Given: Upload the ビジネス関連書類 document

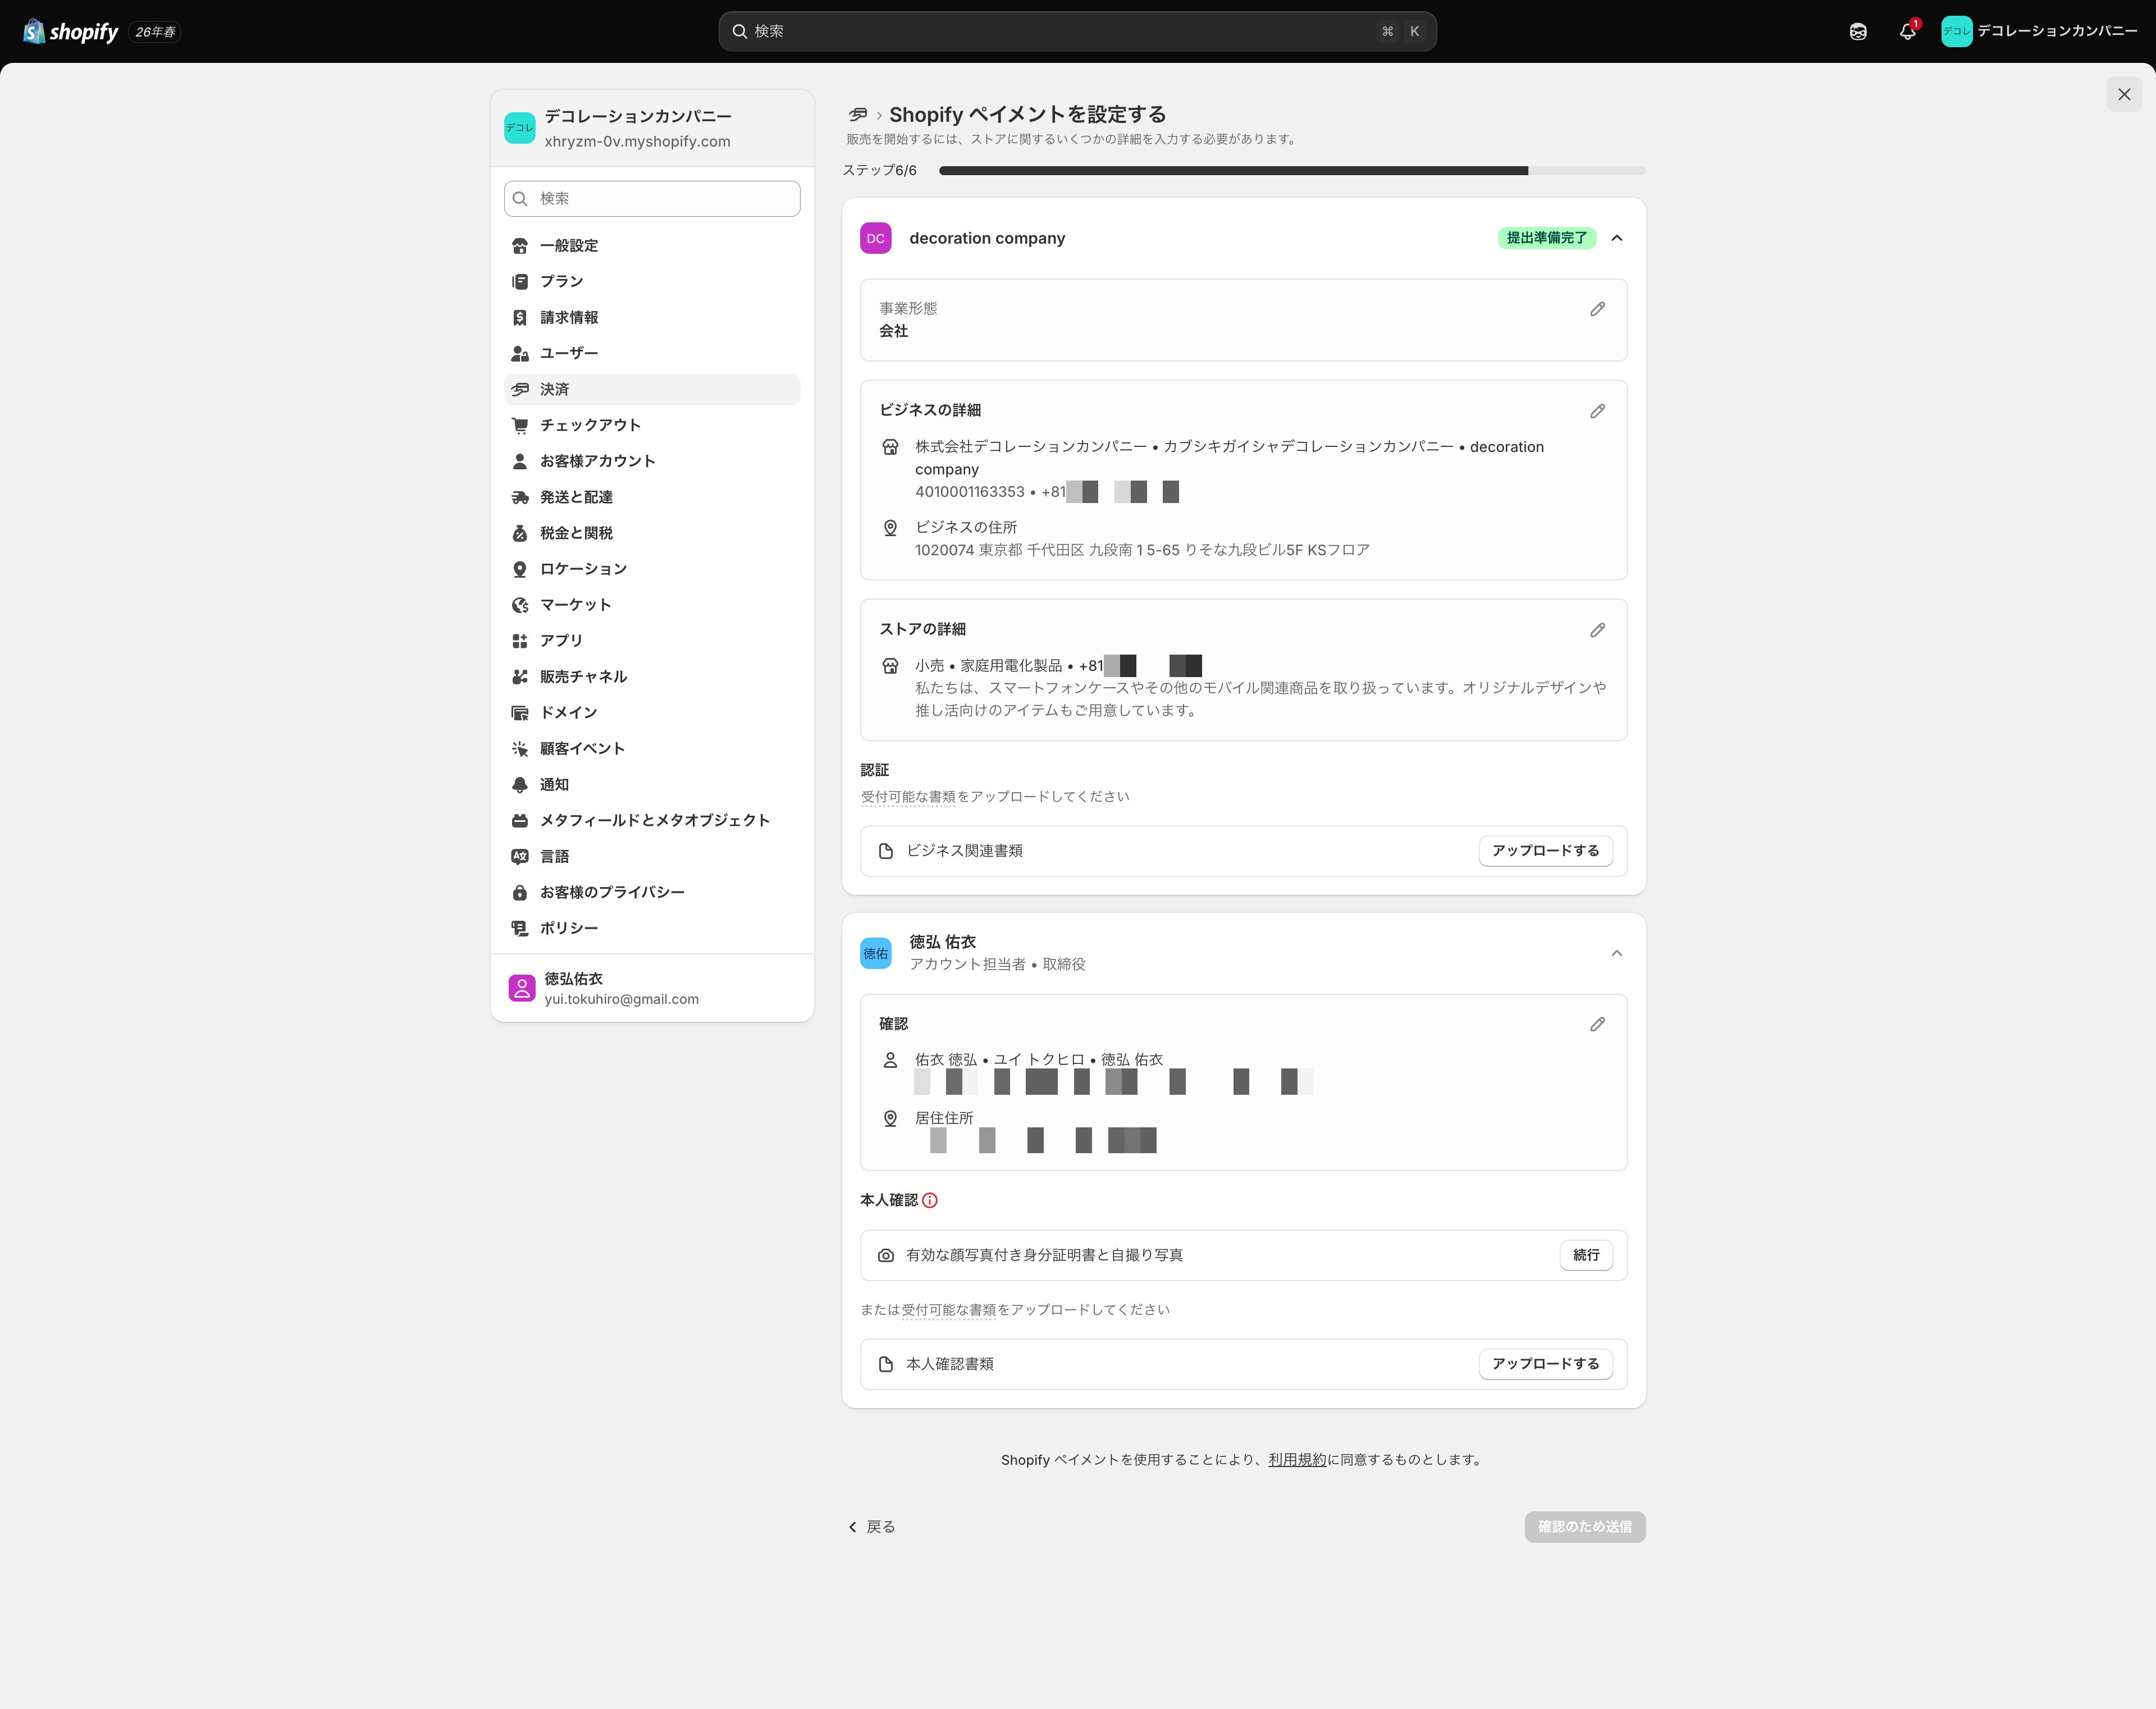Looking at the screenshot, I should (x=1545, y=851).
